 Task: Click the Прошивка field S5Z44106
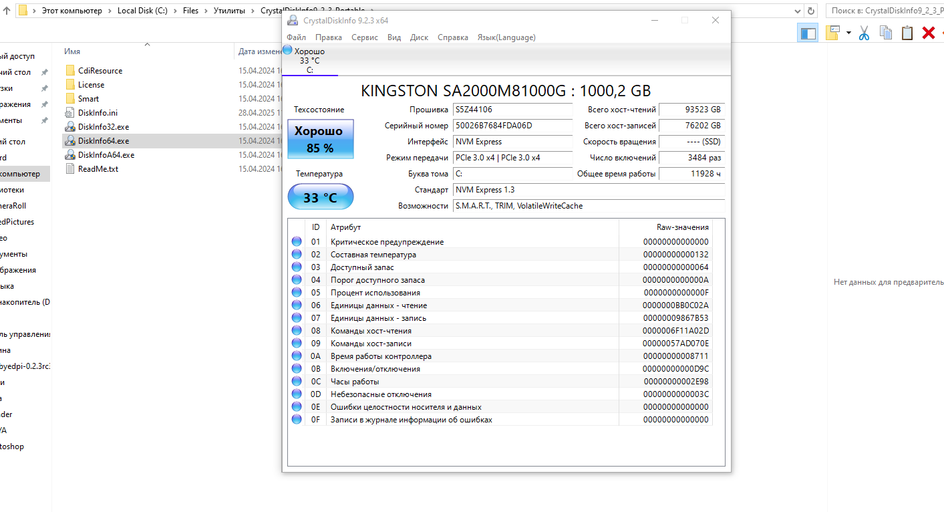[512, 110]
